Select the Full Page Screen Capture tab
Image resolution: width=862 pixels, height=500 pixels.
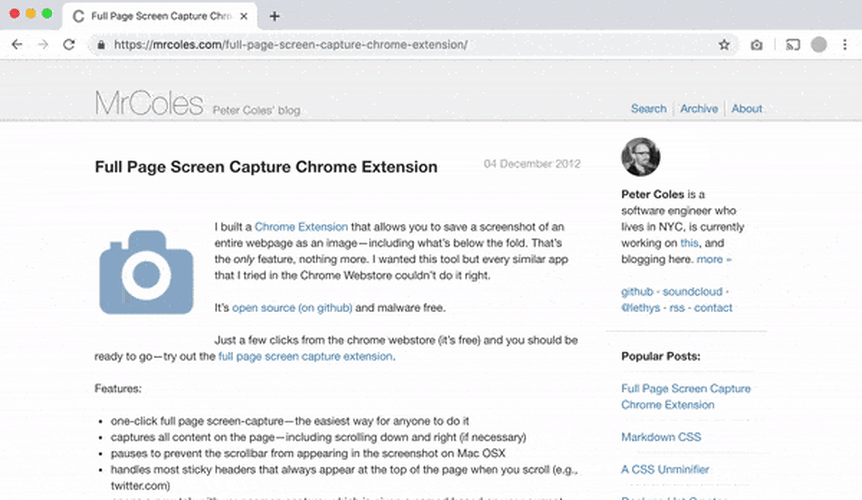point(157,16)
